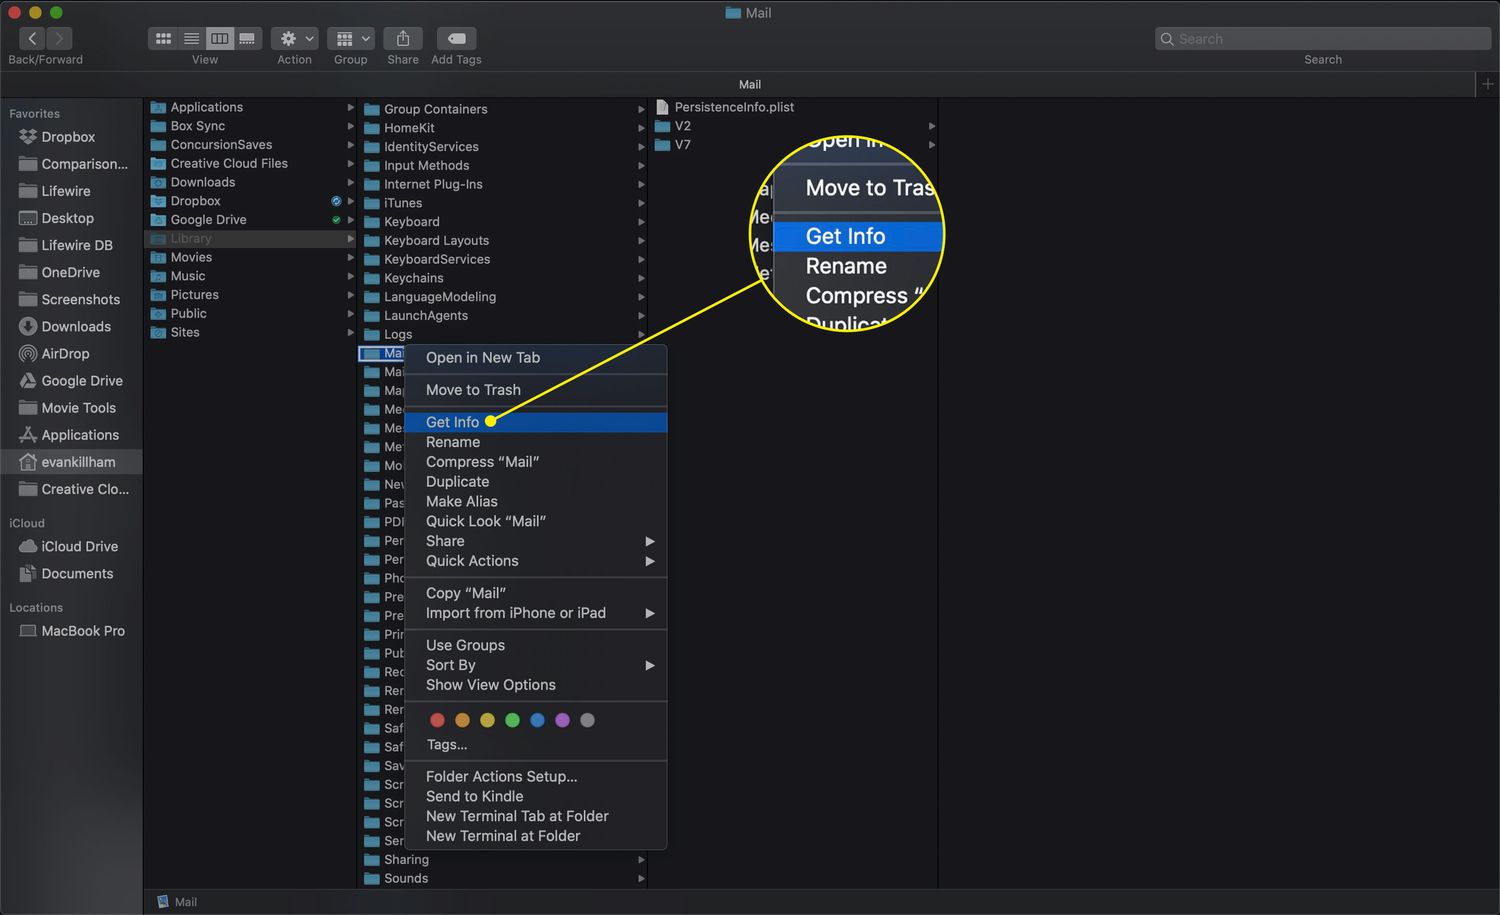Select the Sounds folder

(x=405, y=878)
